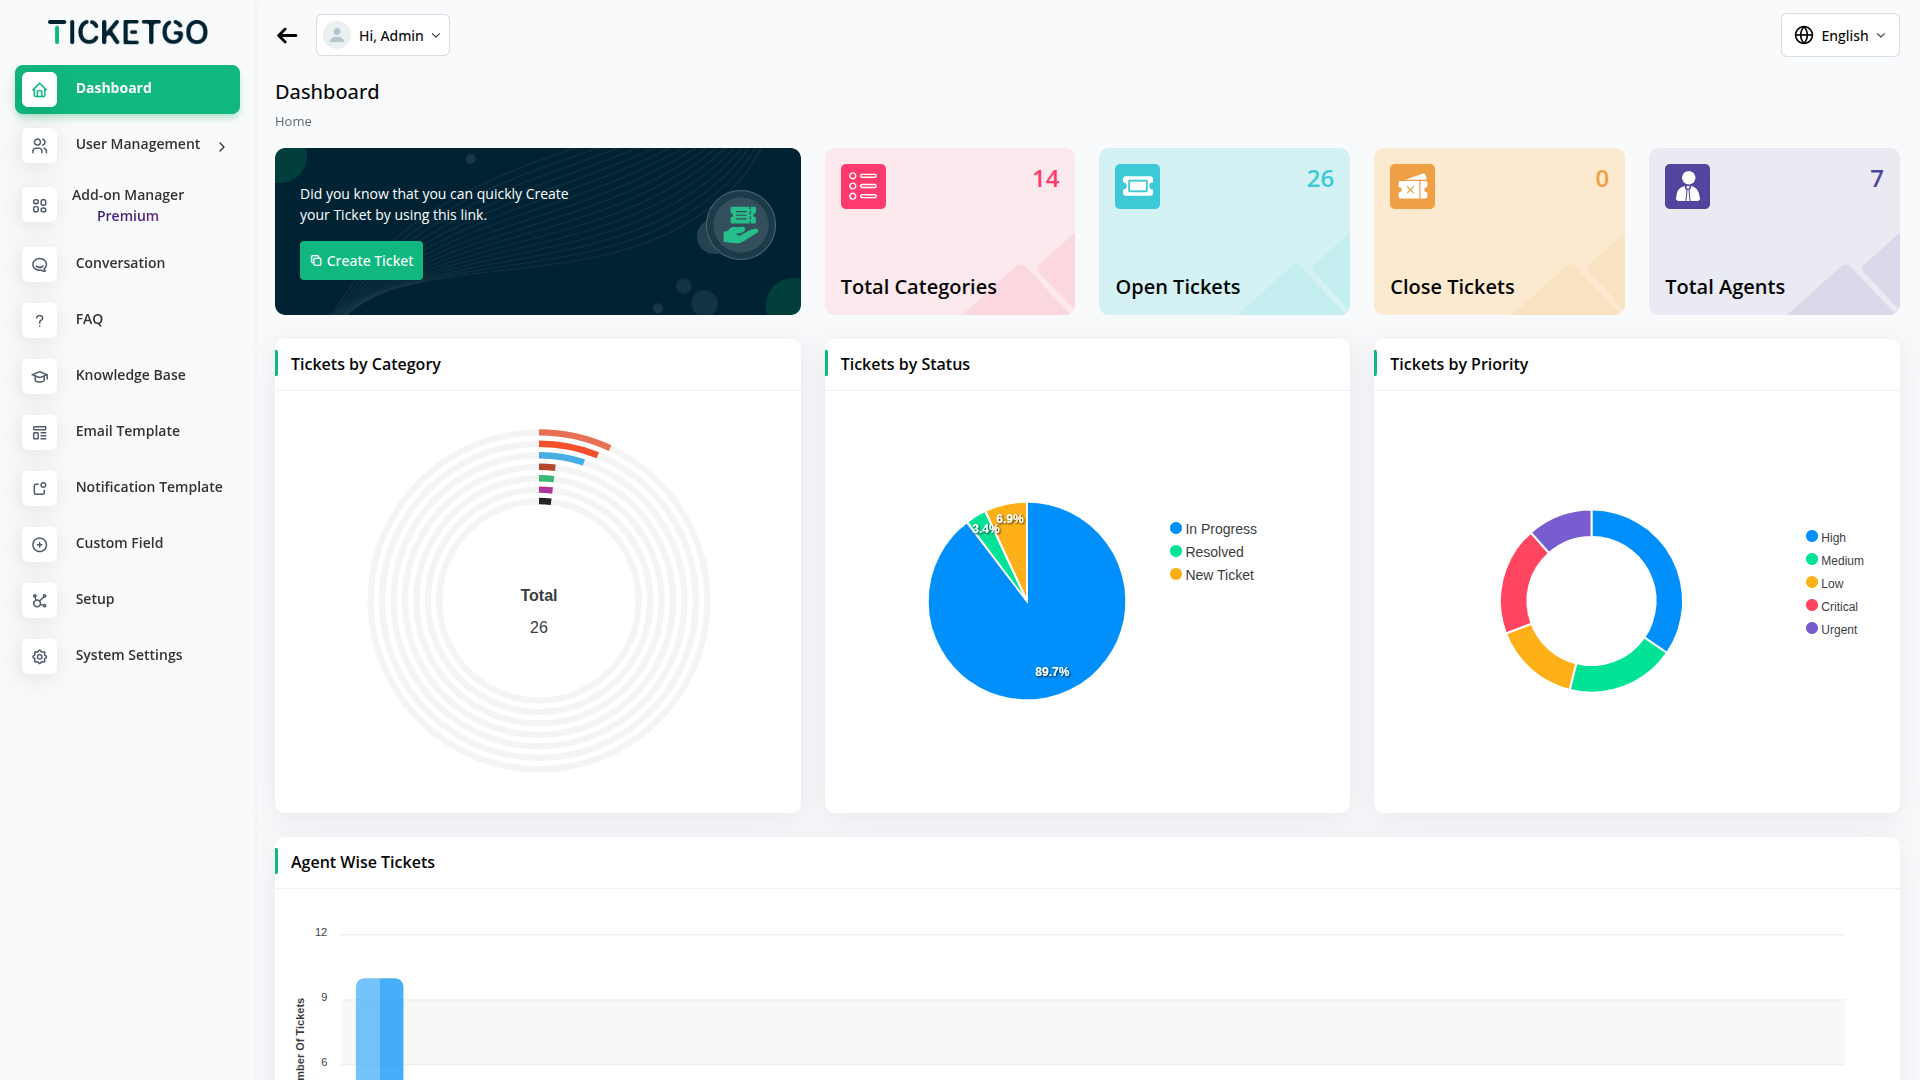1920x1080 pixels.
Task: Click the Conversation chat bubble icon
Action: [40, 264]
